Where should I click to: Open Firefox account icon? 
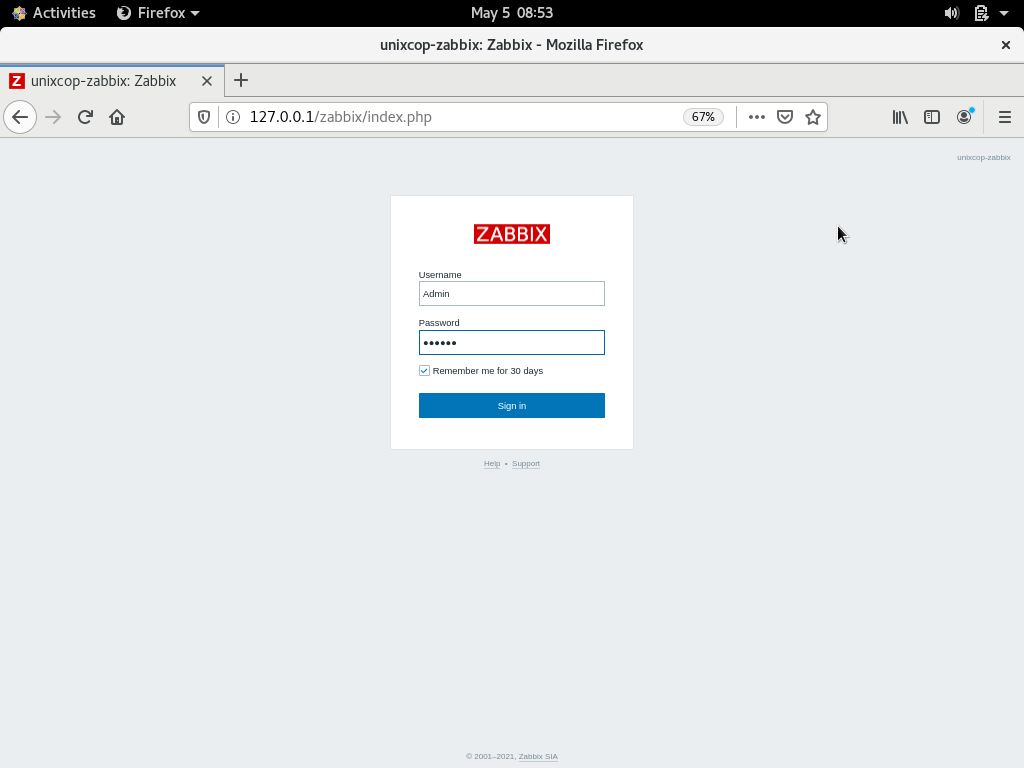pyautogui.click(x=964, y=117)
